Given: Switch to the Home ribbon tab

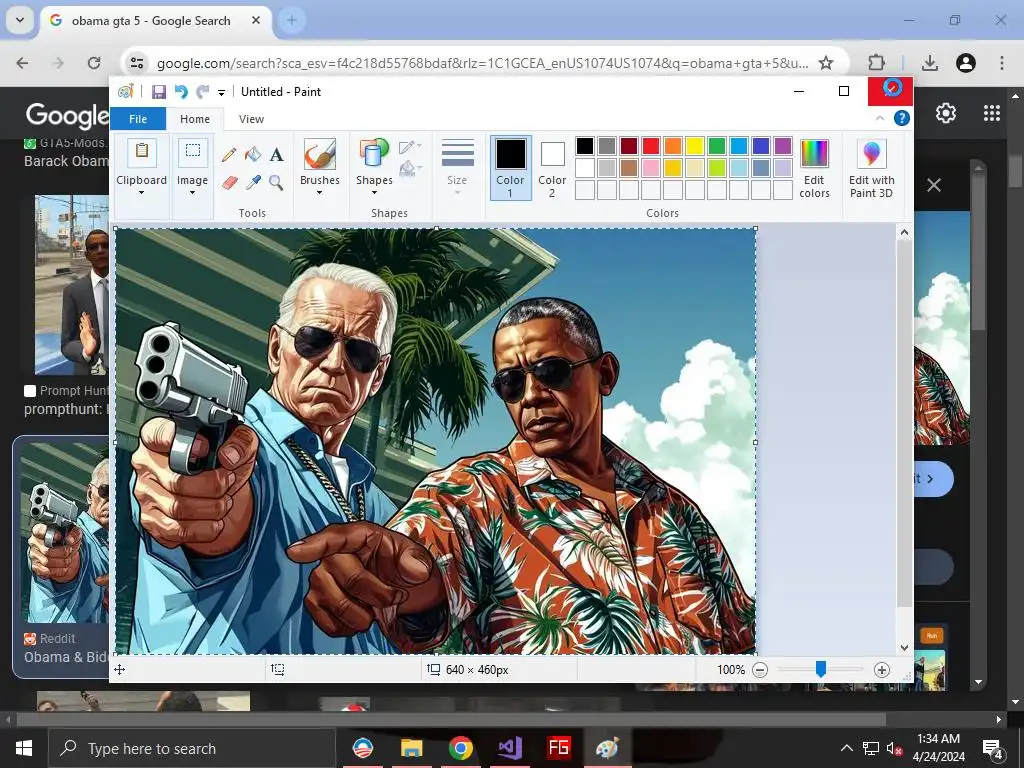Looking at the screenshot, I should click(195, 119).
